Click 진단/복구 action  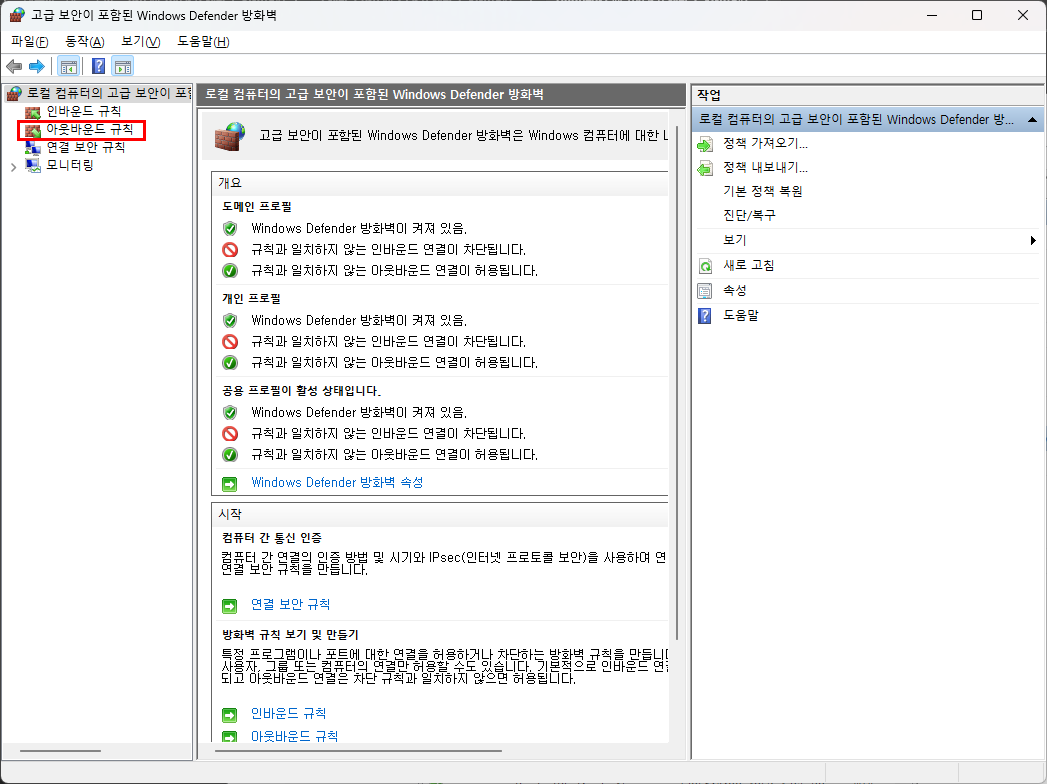coord(749,216)
